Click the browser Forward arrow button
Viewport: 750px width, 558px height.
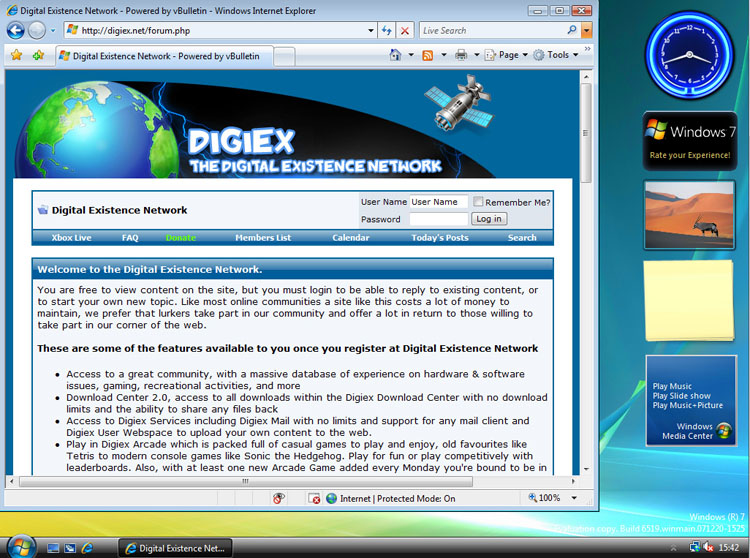pos(37,31)
